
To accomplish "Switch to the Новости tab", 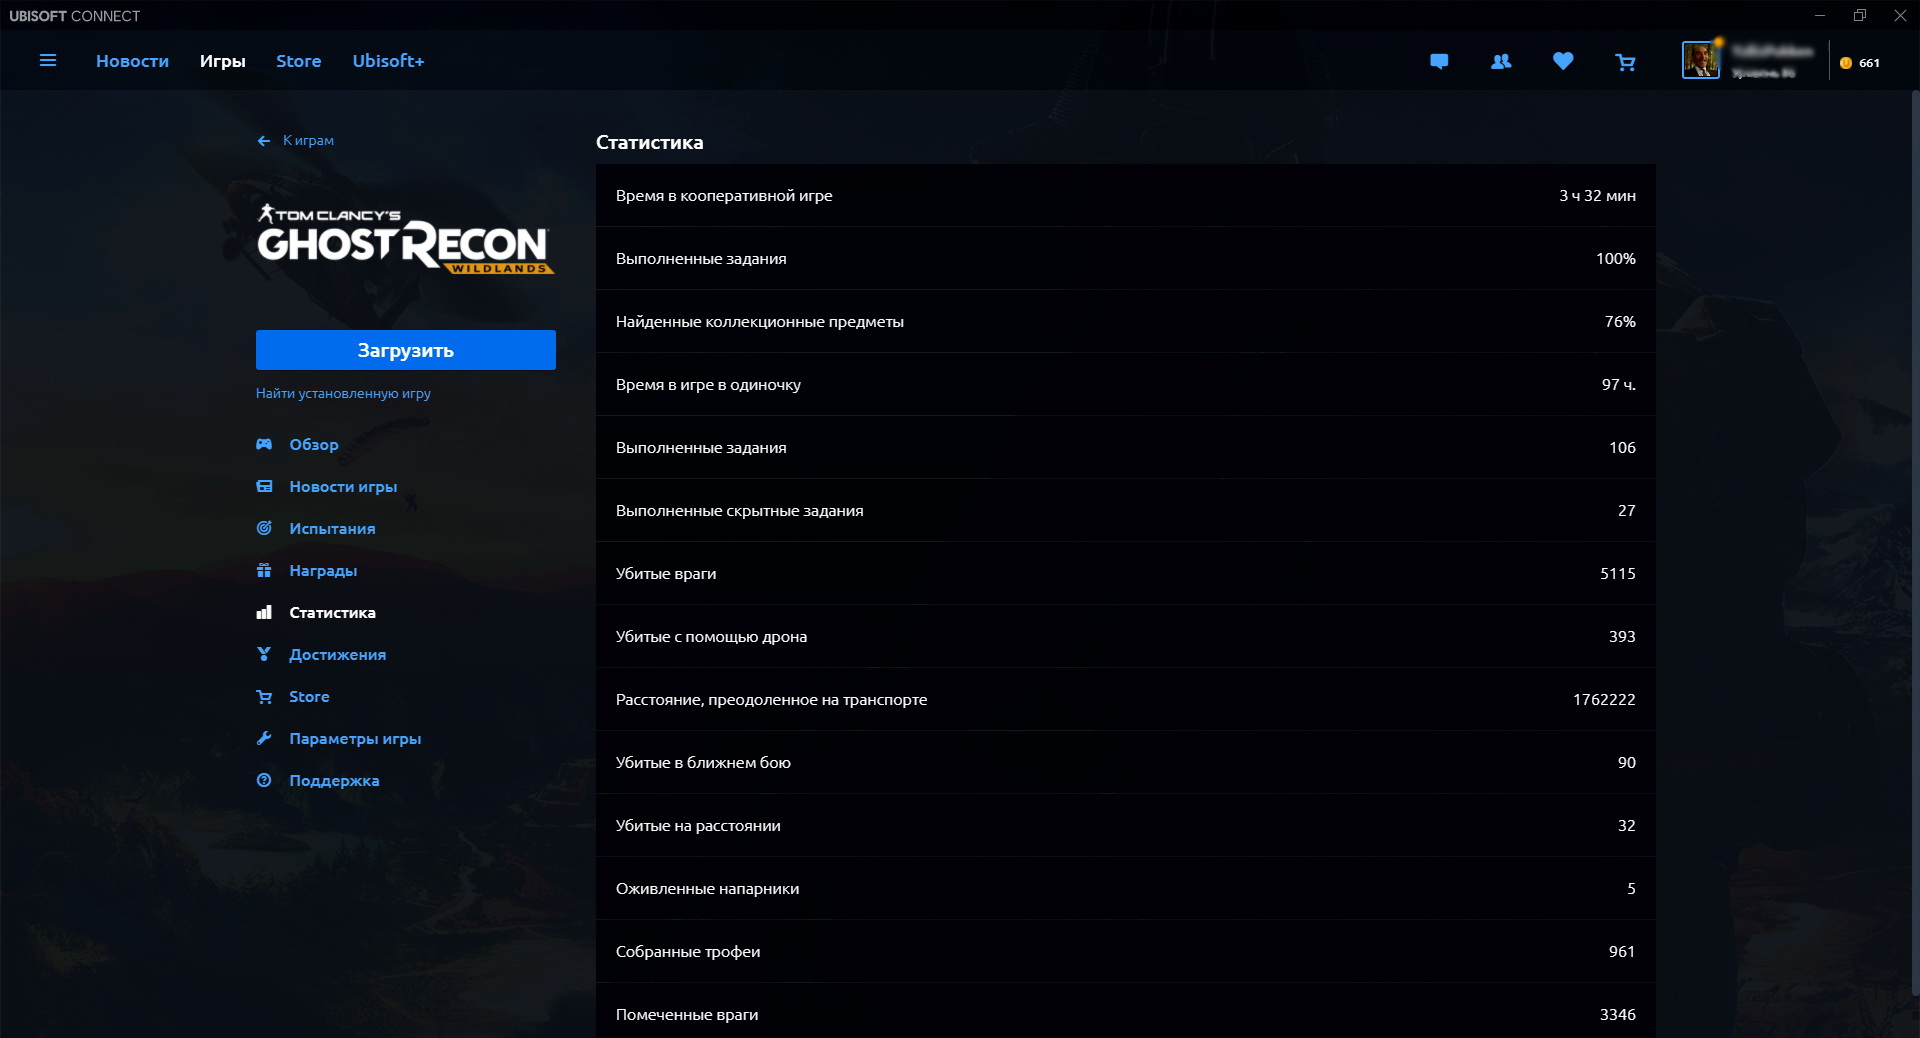I will pos(132,61).
